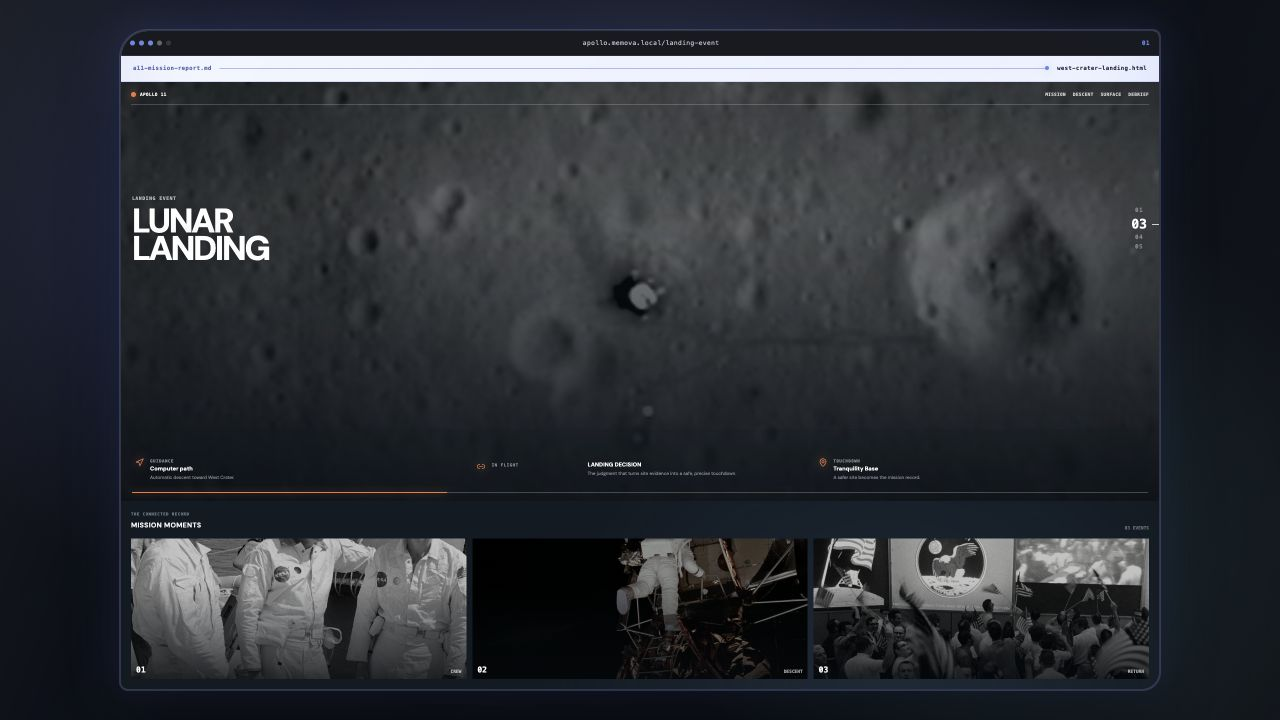The image size is (1280, 720).
Task: Select the west-crater-landing.html file label
Action: 1101,68
